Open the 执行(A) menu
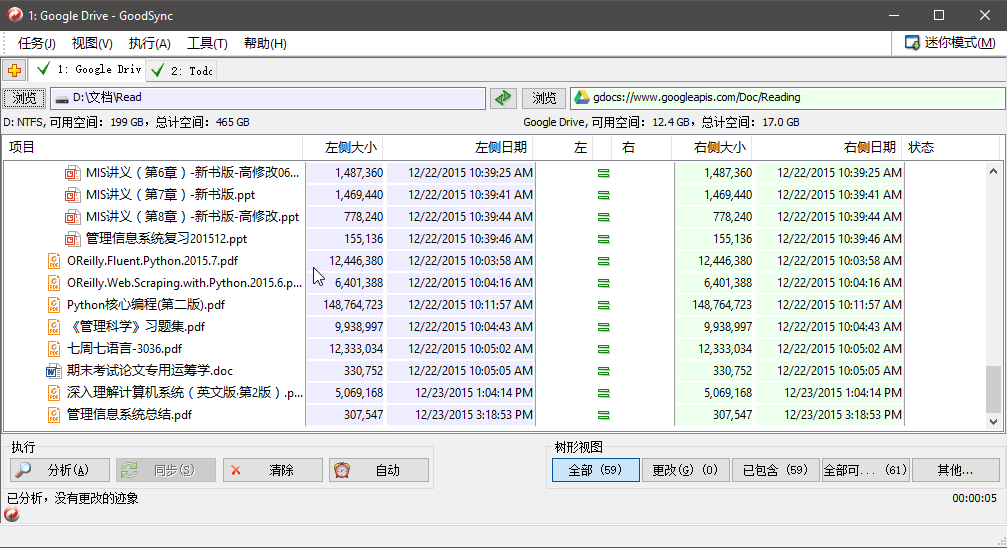This screenshot has height=548, width=1007. (x=149, y=43)
